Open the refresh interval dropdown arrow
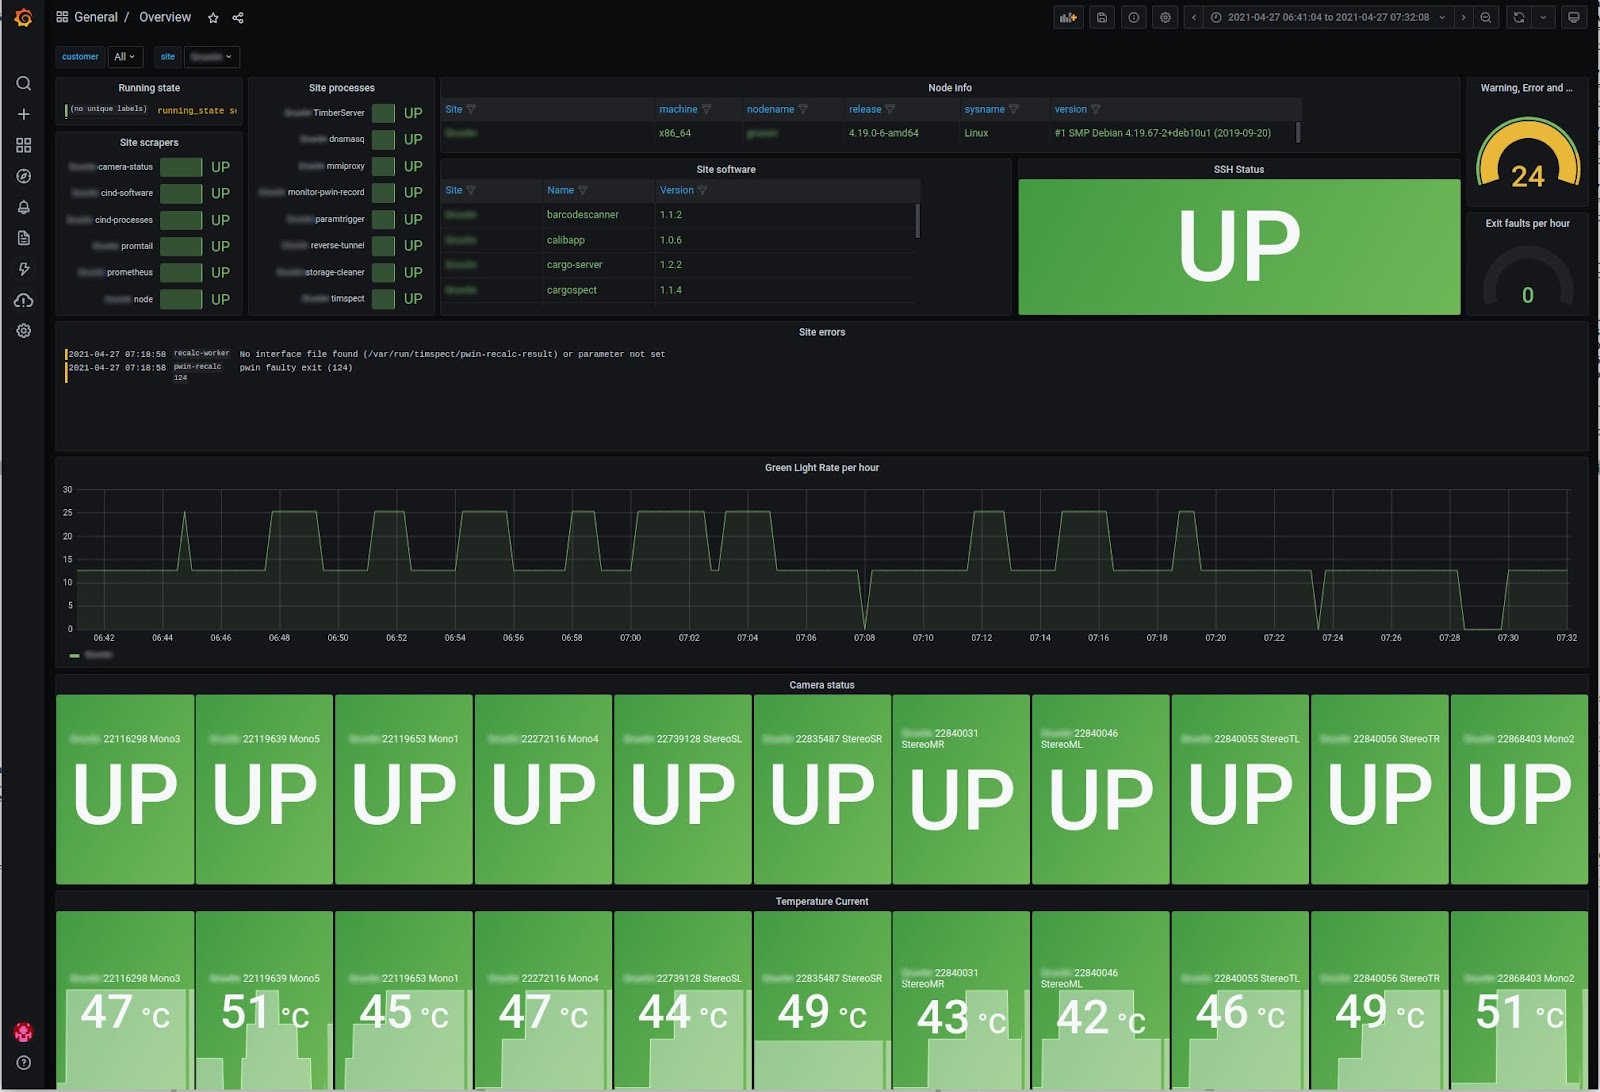The height and width of the screenshot is (1092, 1600). click(x=1543, y=18)
